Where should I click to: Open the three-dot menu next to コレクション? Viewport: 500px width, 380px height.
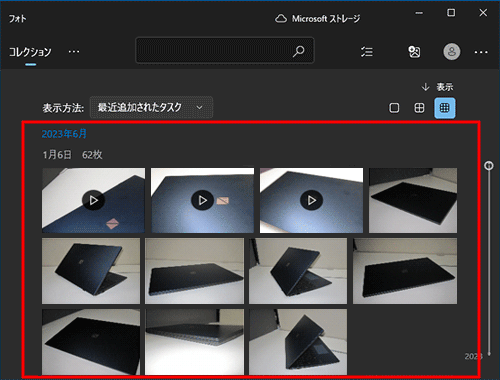click(74, 52)
